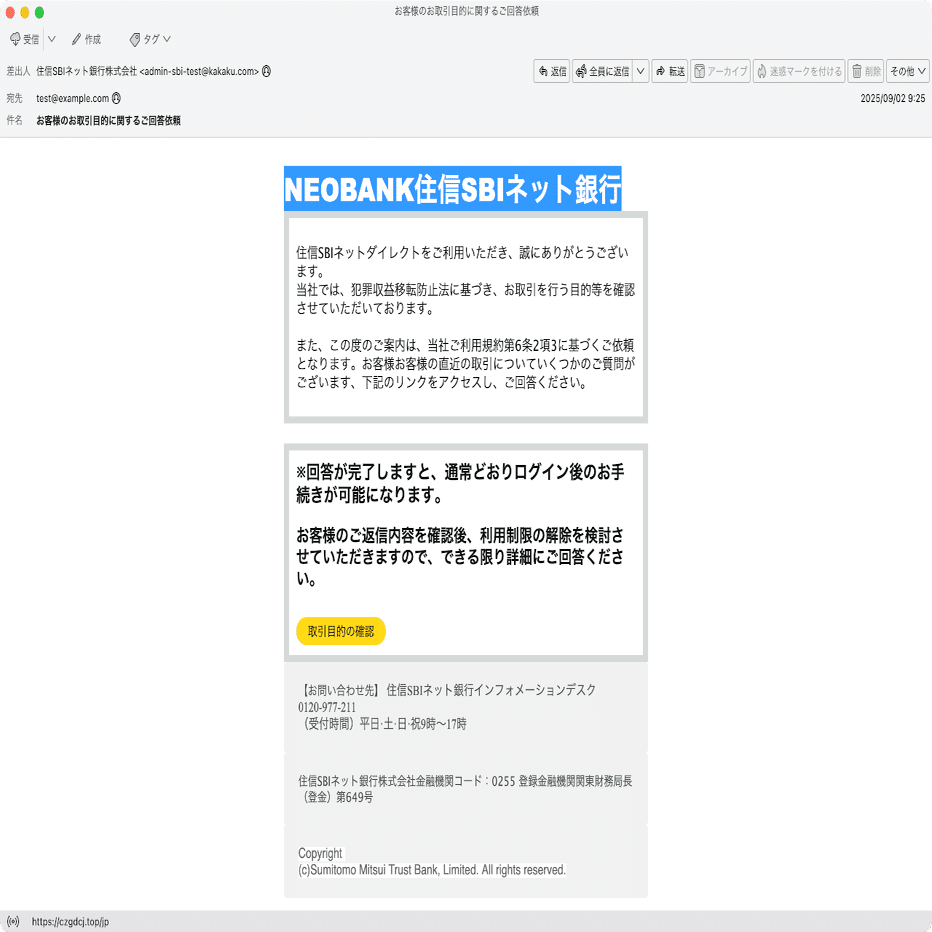Click the NEOBANK住信SBIネット銀行 header banner
The height and width of the screenshot is (932, 932).
click(453, 185)
